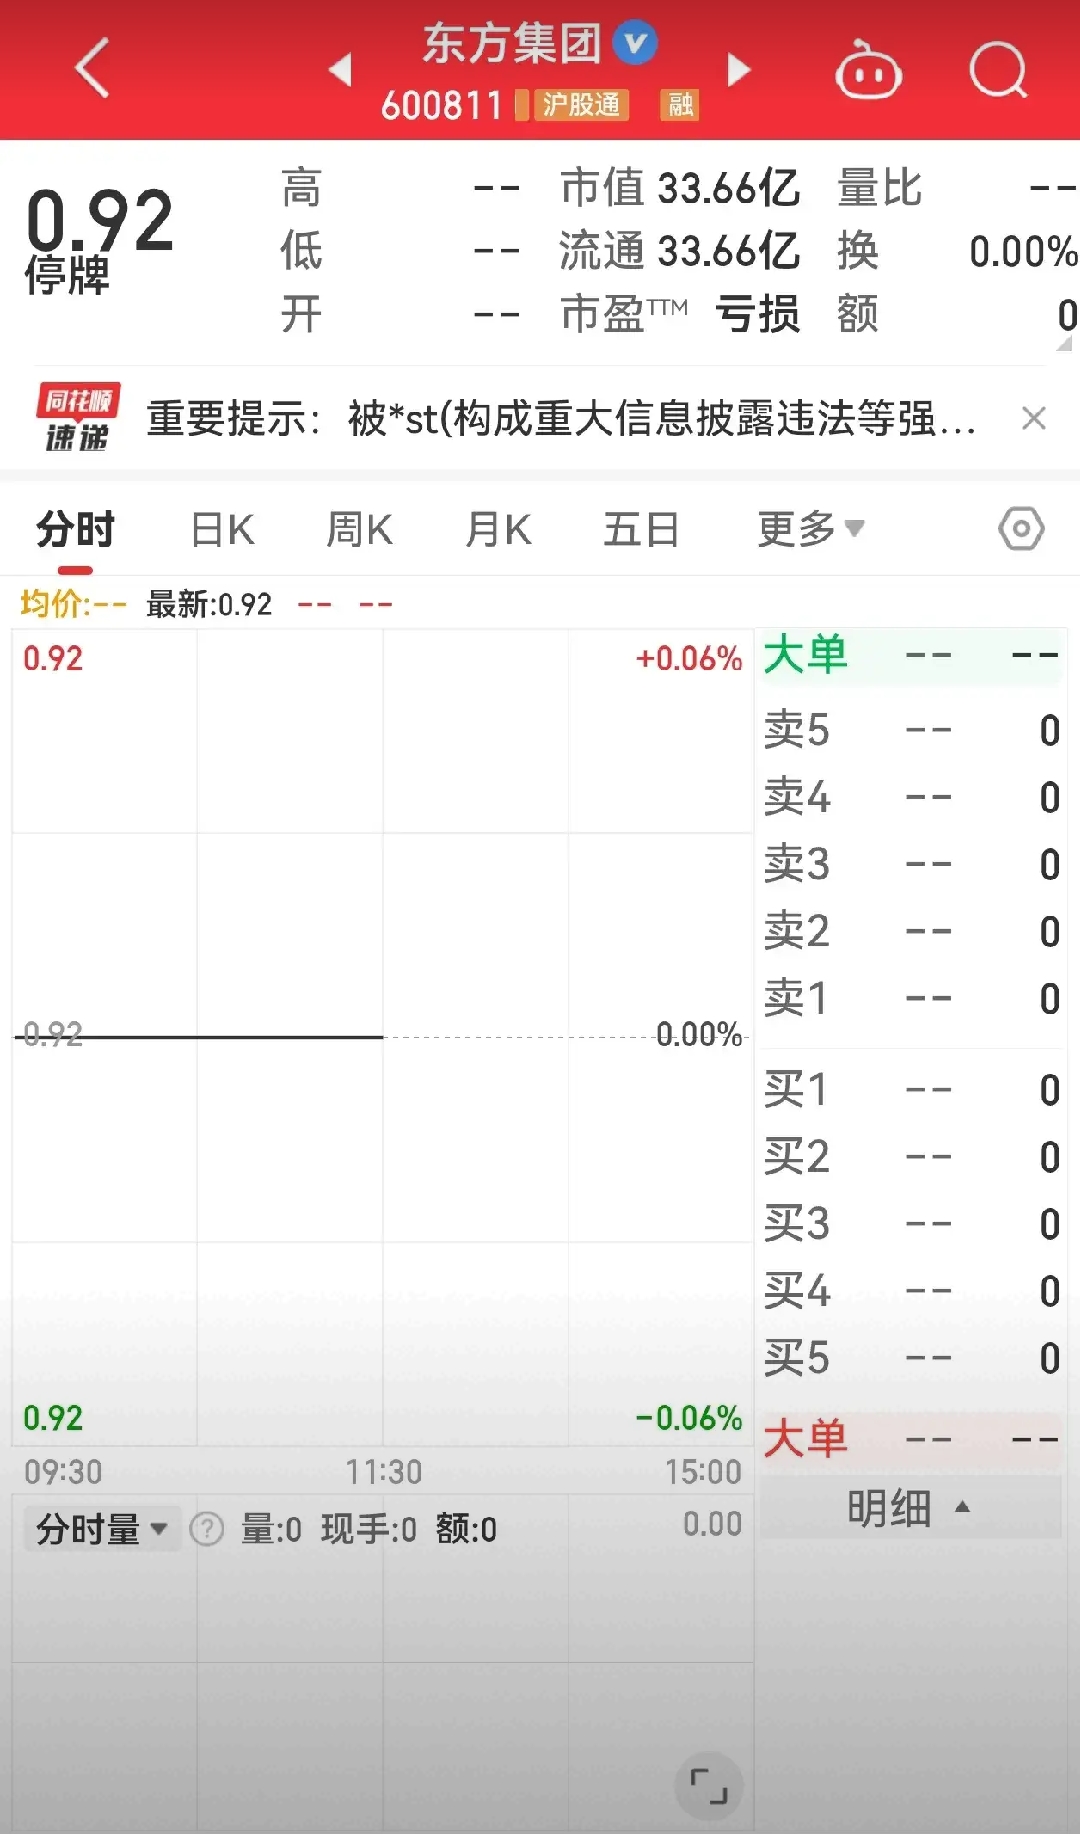Tap the large 0.92 current price

click(x=100, y=220)
